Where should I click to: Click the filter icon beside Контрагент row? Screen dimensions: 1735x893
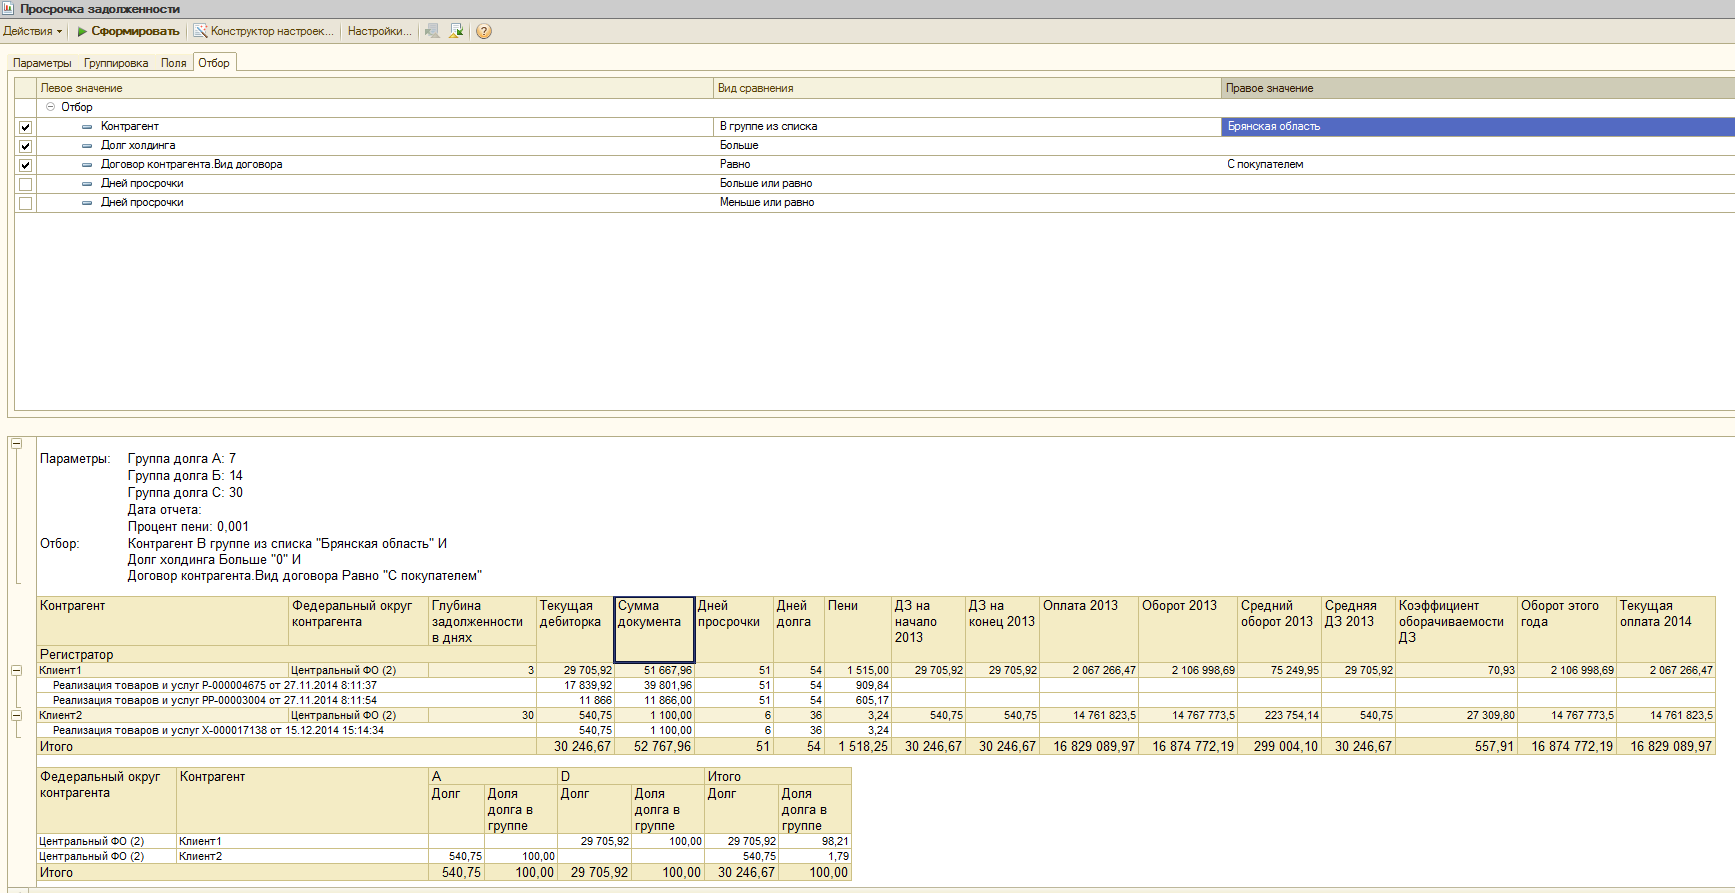point(87,127)
